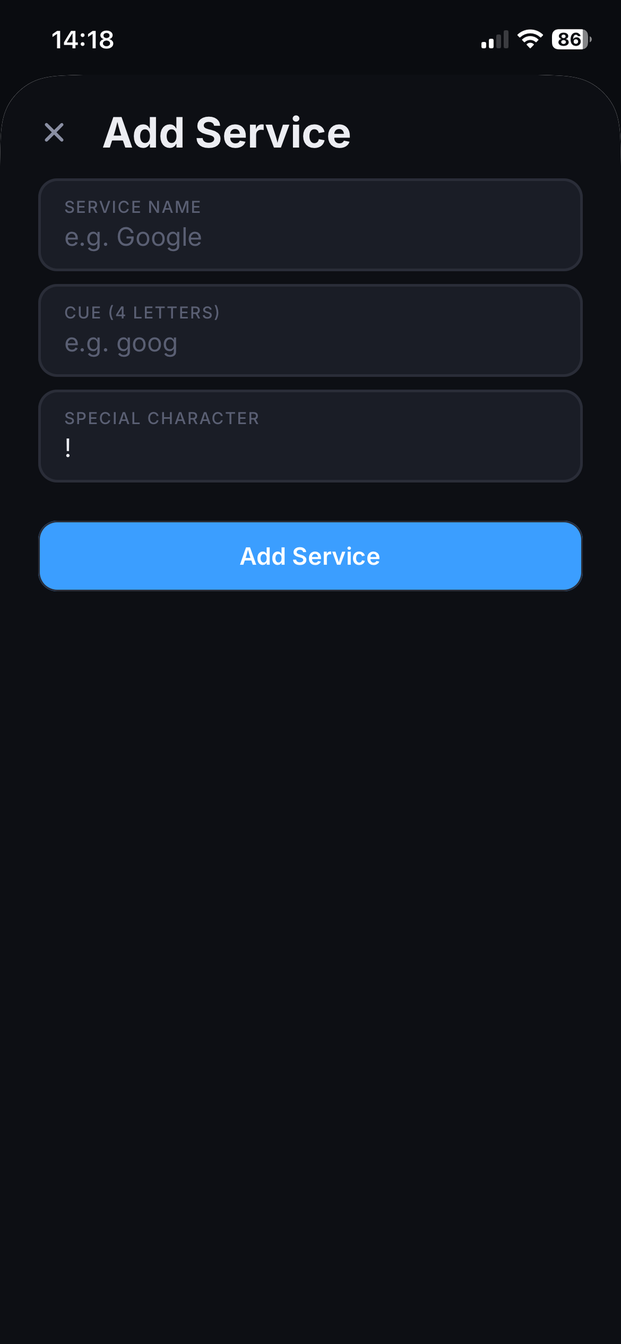The image size is (621, 1344).
Task: Tap the CUE (4 LETTERS) label
Action: tap(142, 312)
